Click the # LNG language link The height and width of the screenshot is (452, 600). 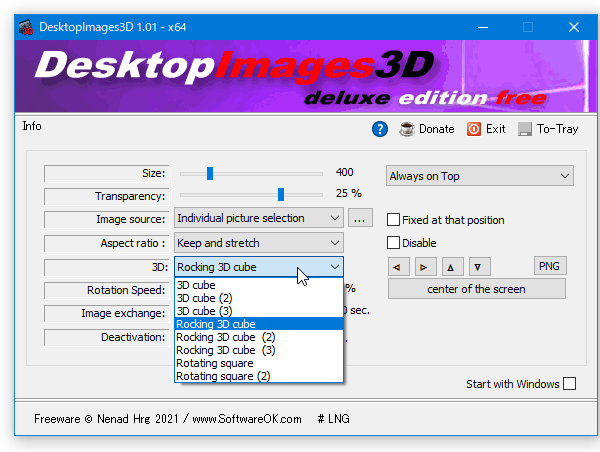point(333,419)
